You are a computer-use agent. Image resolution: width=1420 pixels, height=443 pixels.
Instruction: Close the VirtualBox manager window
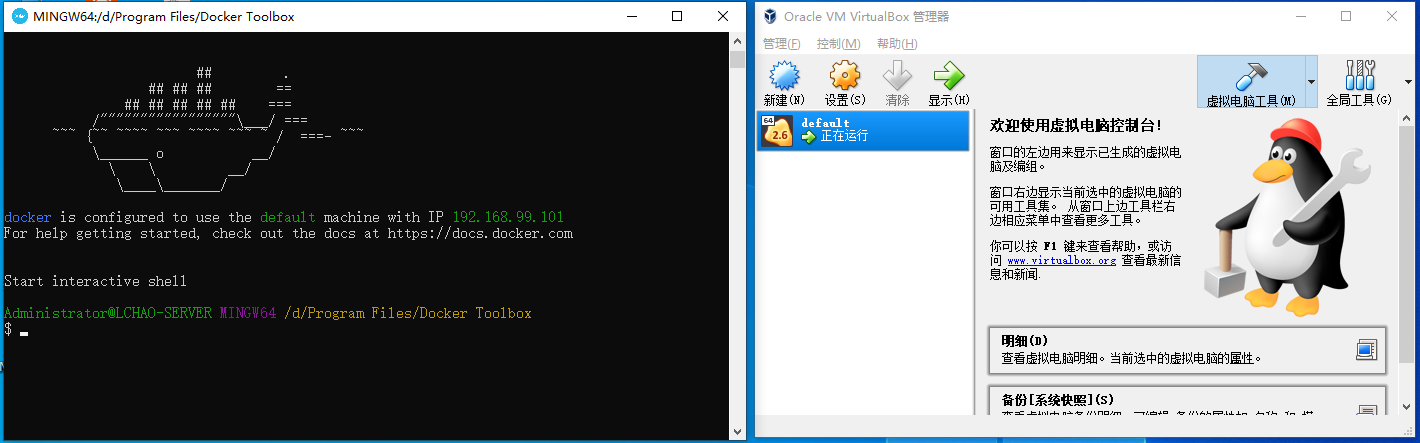[x=1392, y=16]
